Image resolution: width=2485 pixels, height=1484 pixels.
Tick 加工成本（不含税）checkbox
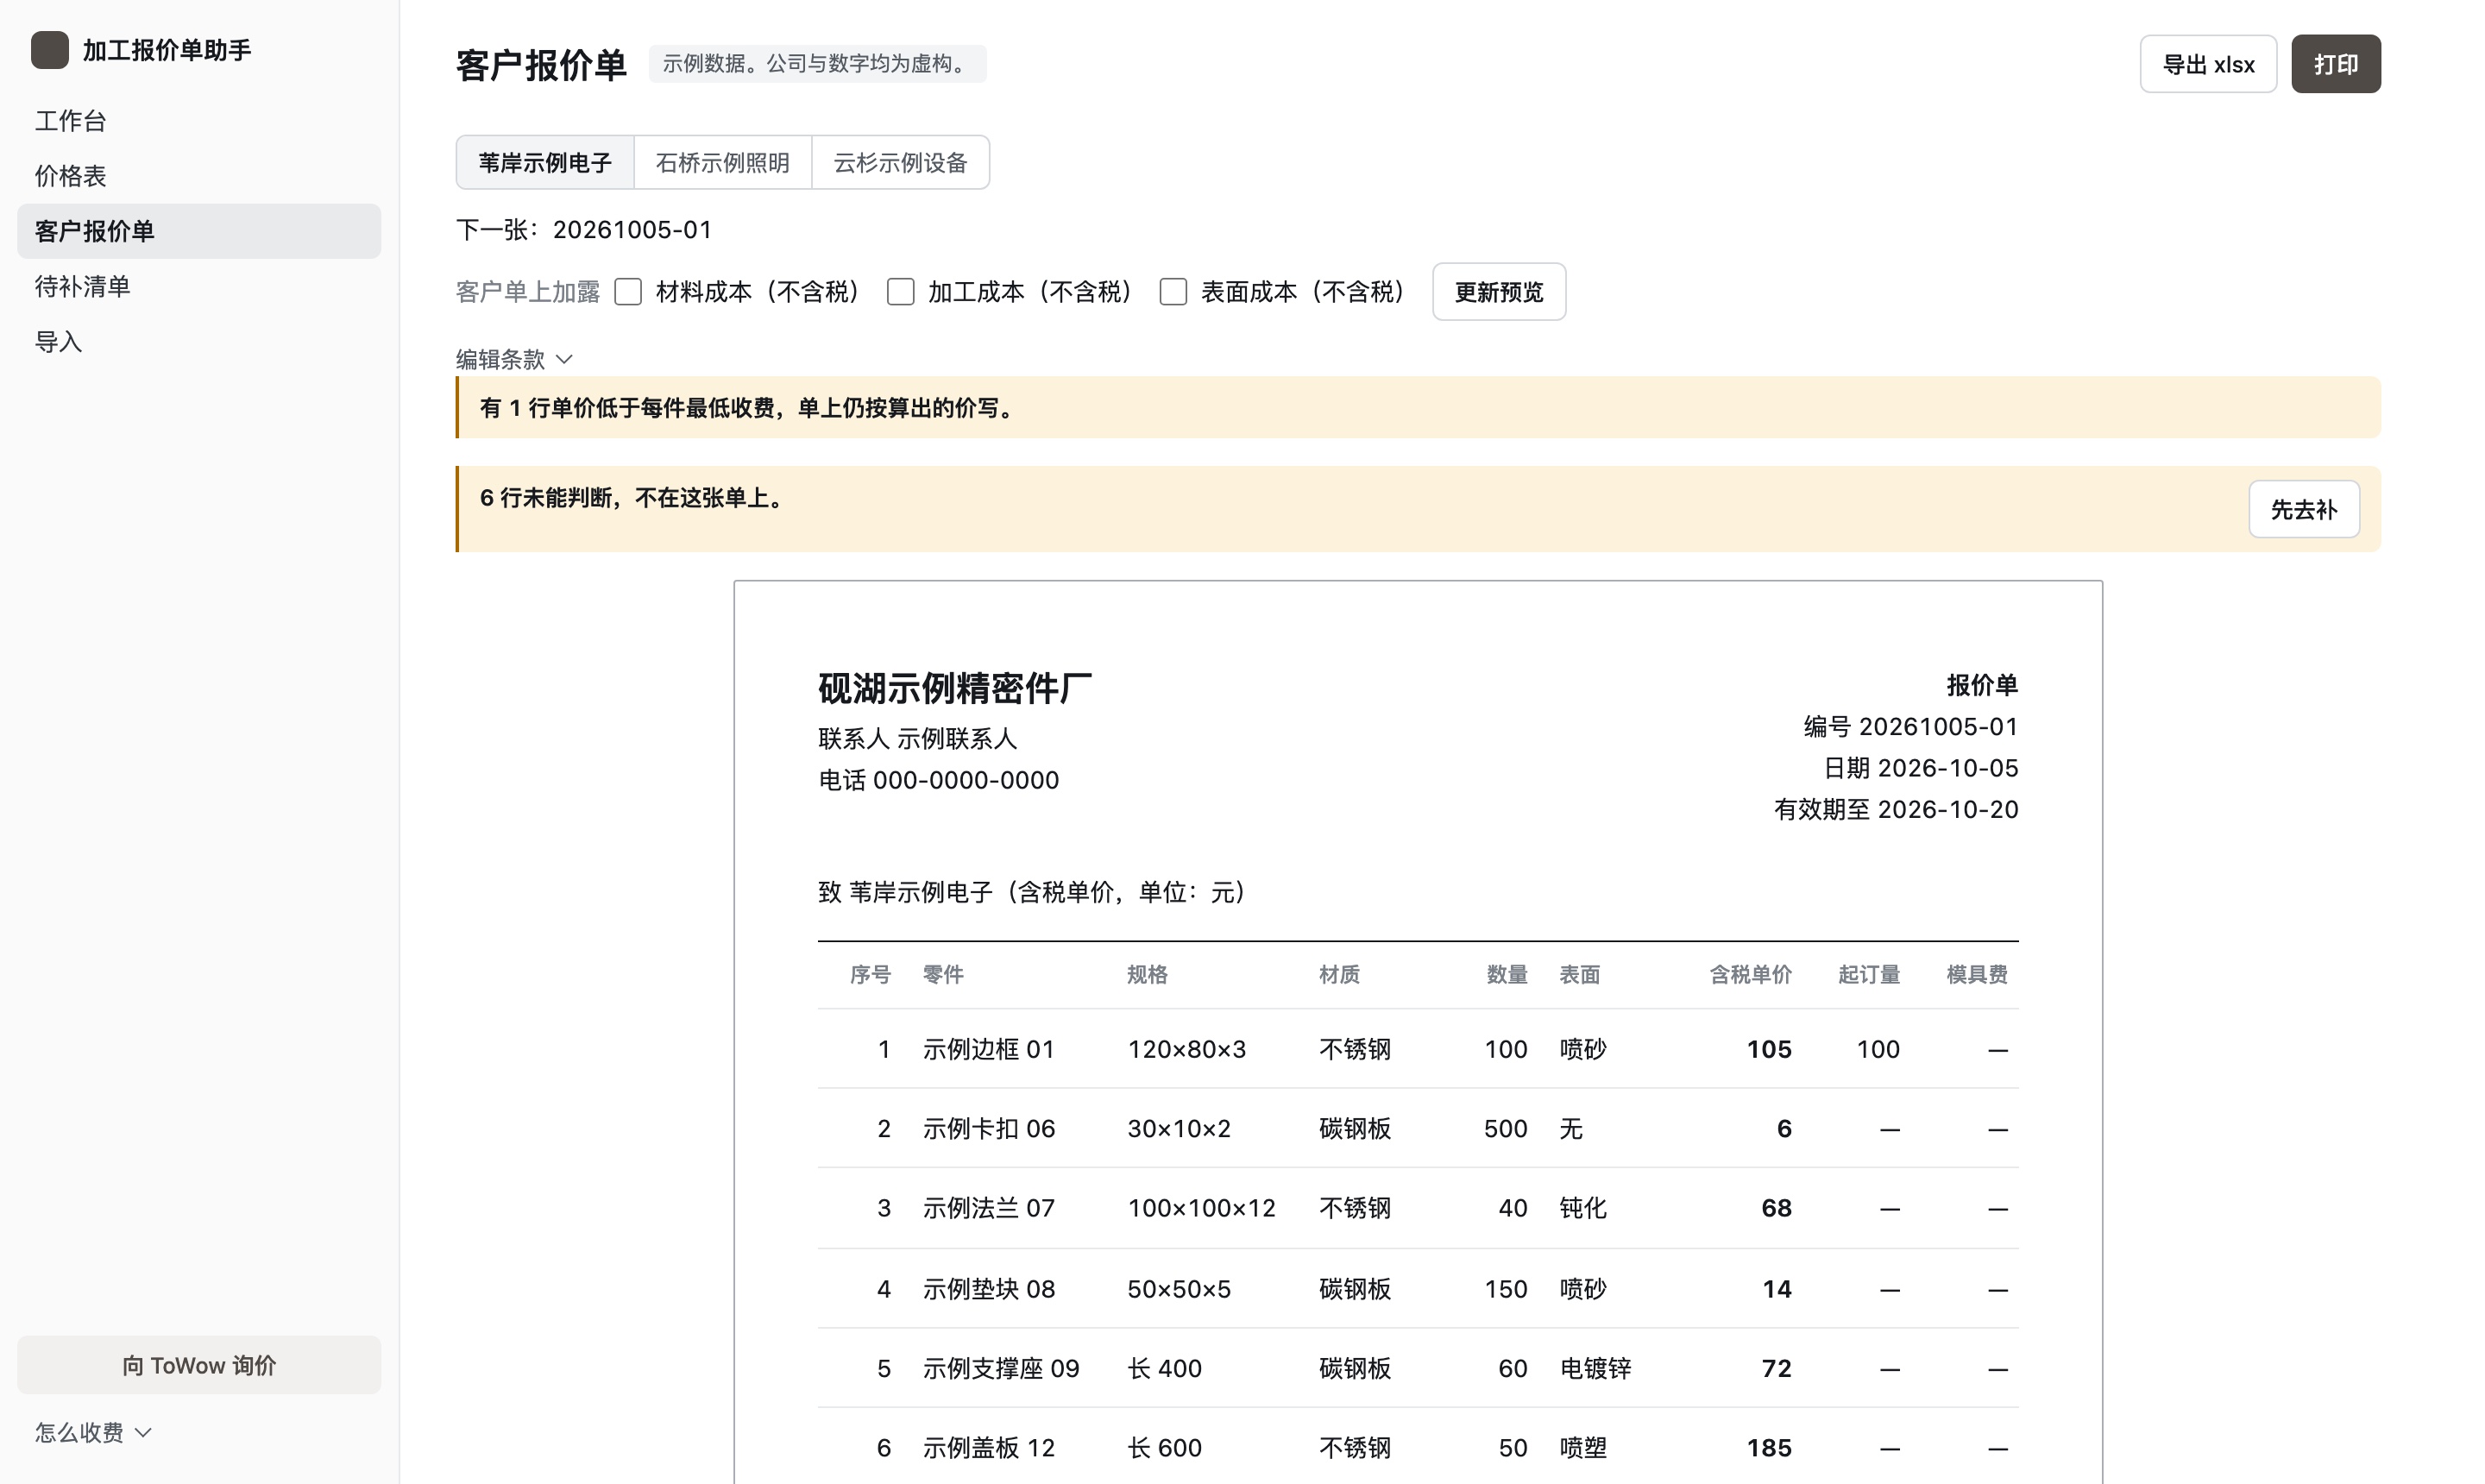pos(901,292)
